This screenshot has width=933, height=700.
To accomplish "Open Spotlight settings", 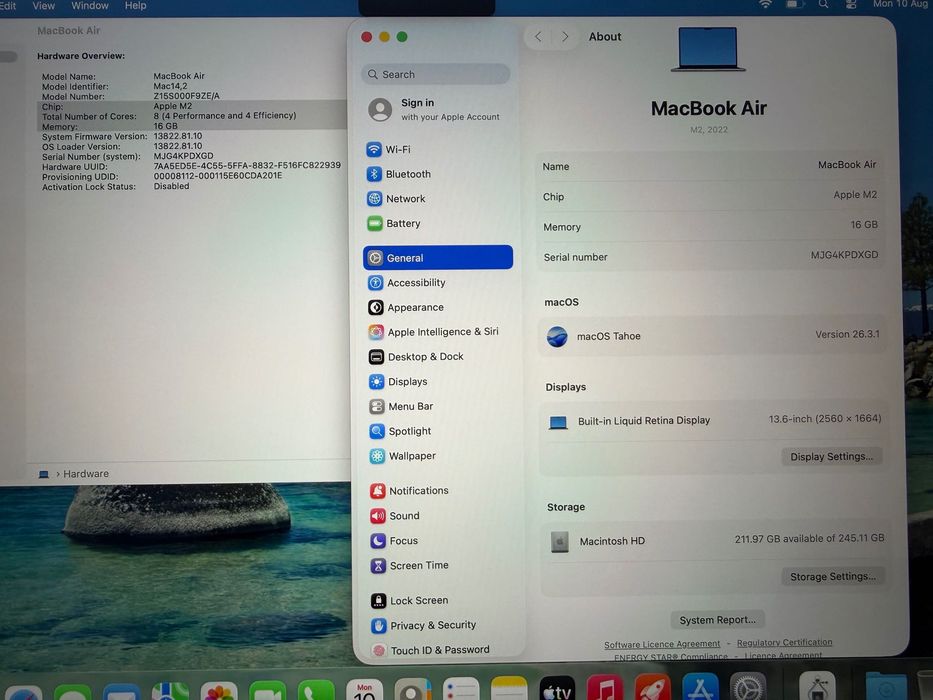I will pos(400,431).
